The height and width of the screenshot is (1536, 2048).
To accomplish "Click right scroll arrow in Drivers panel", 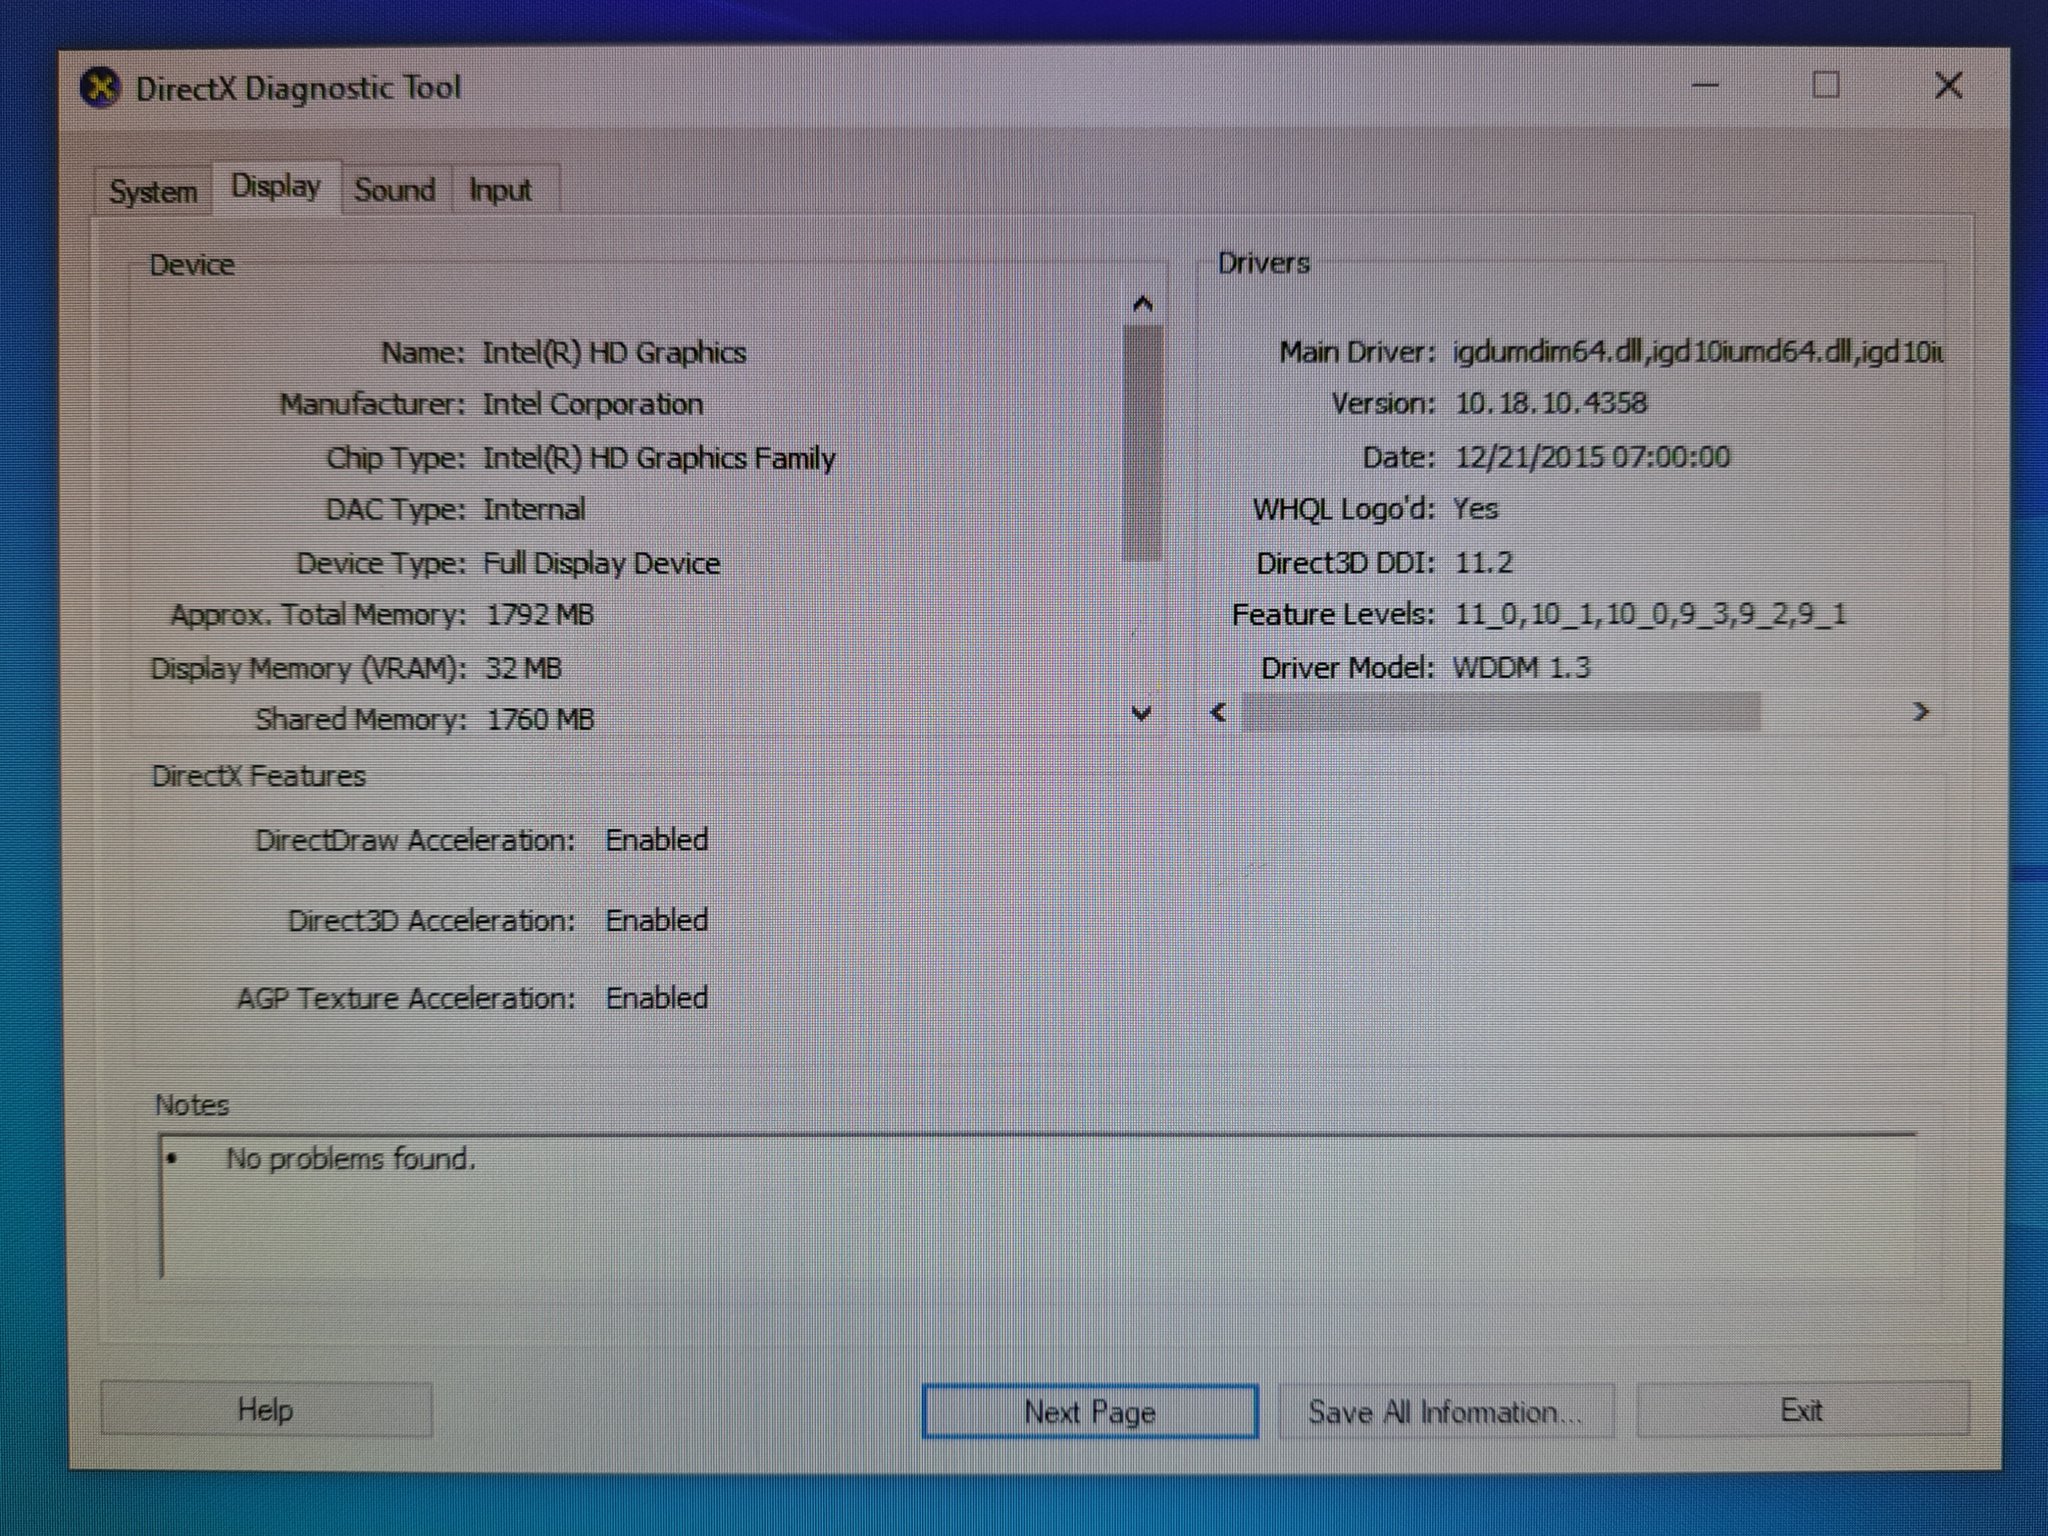I will [1920, 711].
